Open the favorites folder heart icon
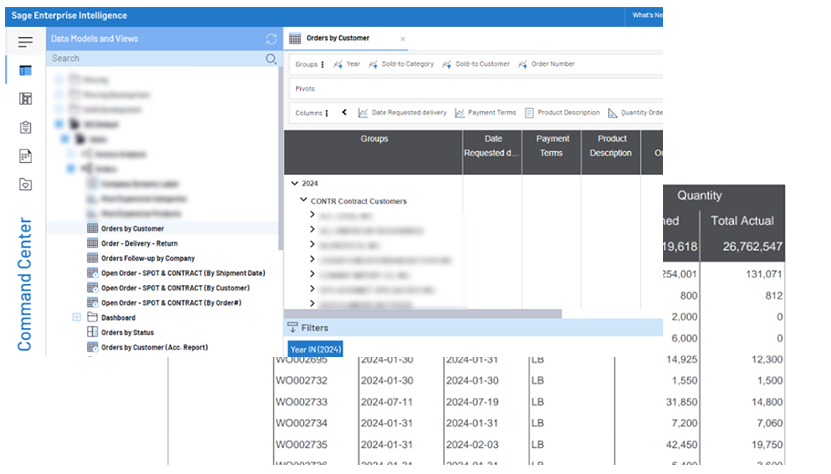831x474 pixels. pyautogui.click(x=25, y=185)
